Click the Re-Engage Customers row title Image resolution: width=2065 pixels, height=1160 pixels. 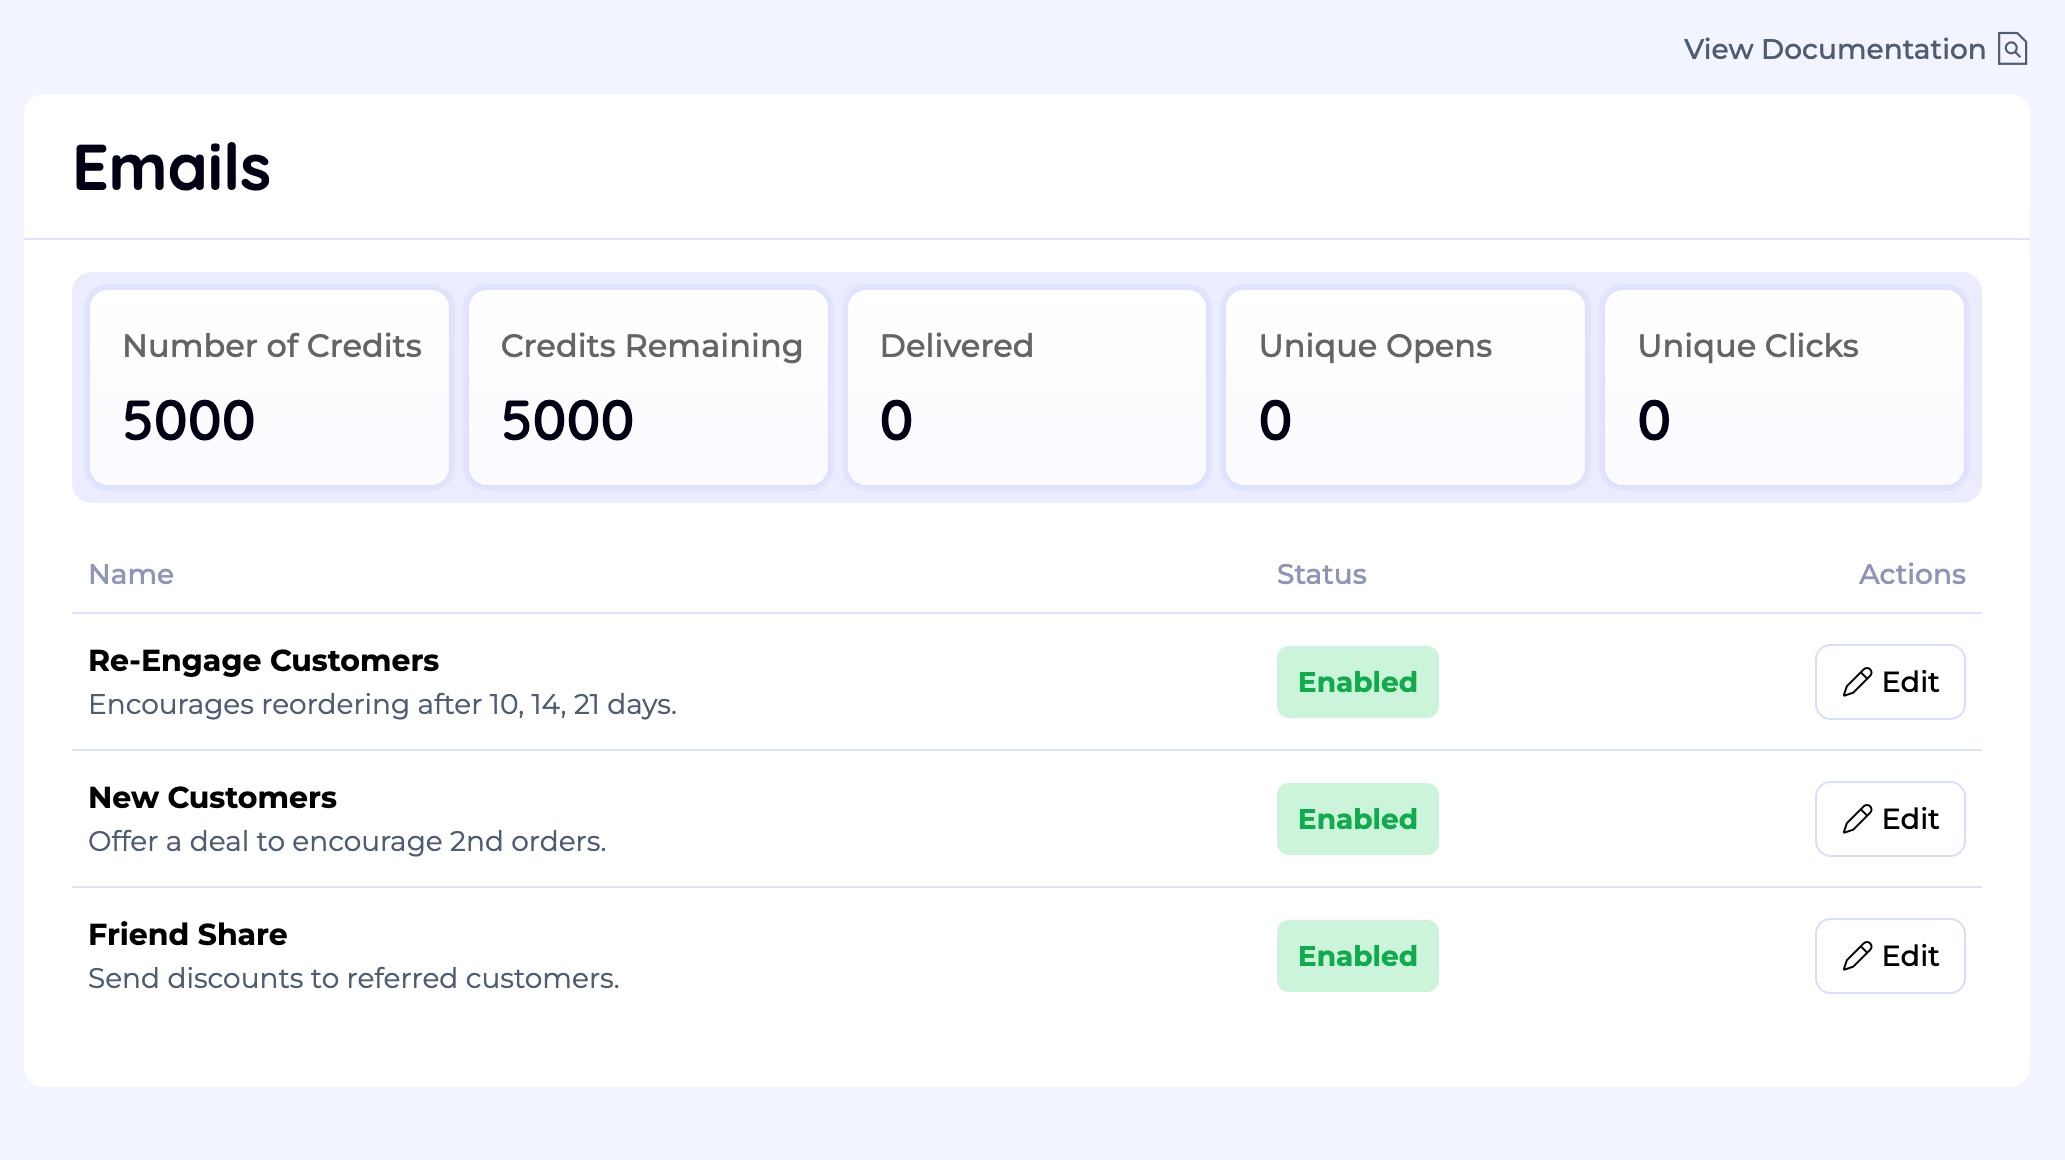[x=263, y=661]
